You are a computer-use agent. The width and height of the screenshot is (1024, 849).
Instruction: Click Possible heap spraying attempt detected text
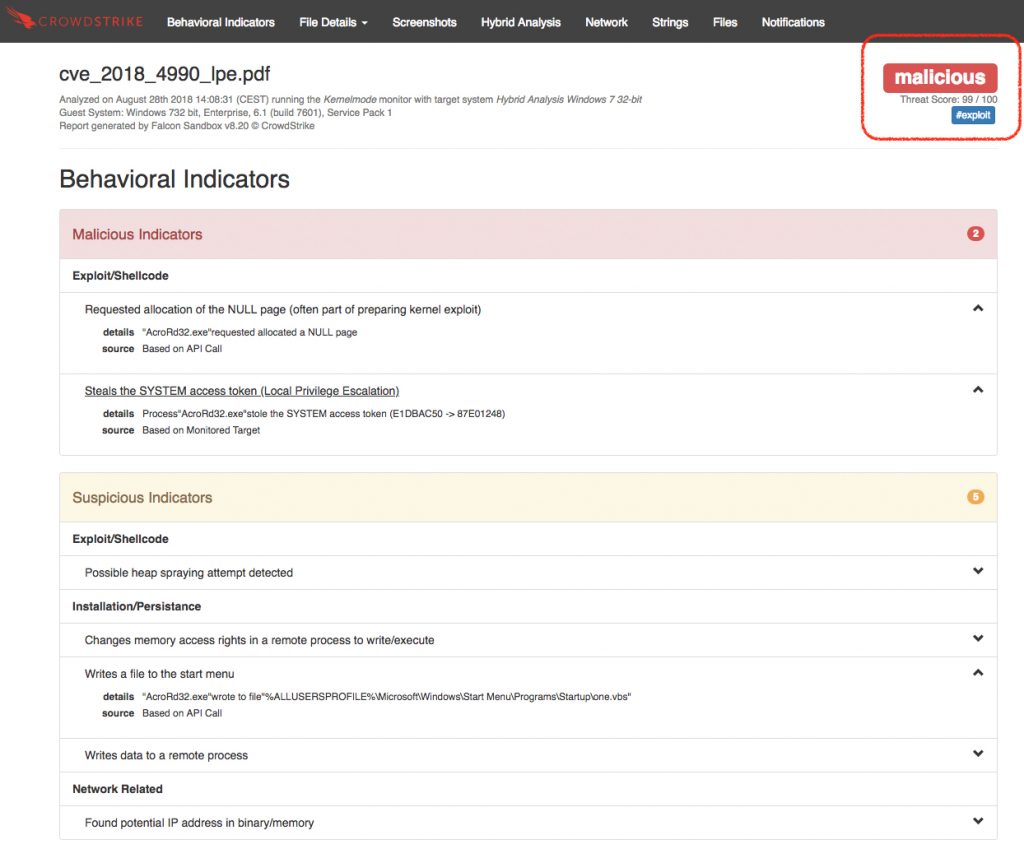pos(189,573)
